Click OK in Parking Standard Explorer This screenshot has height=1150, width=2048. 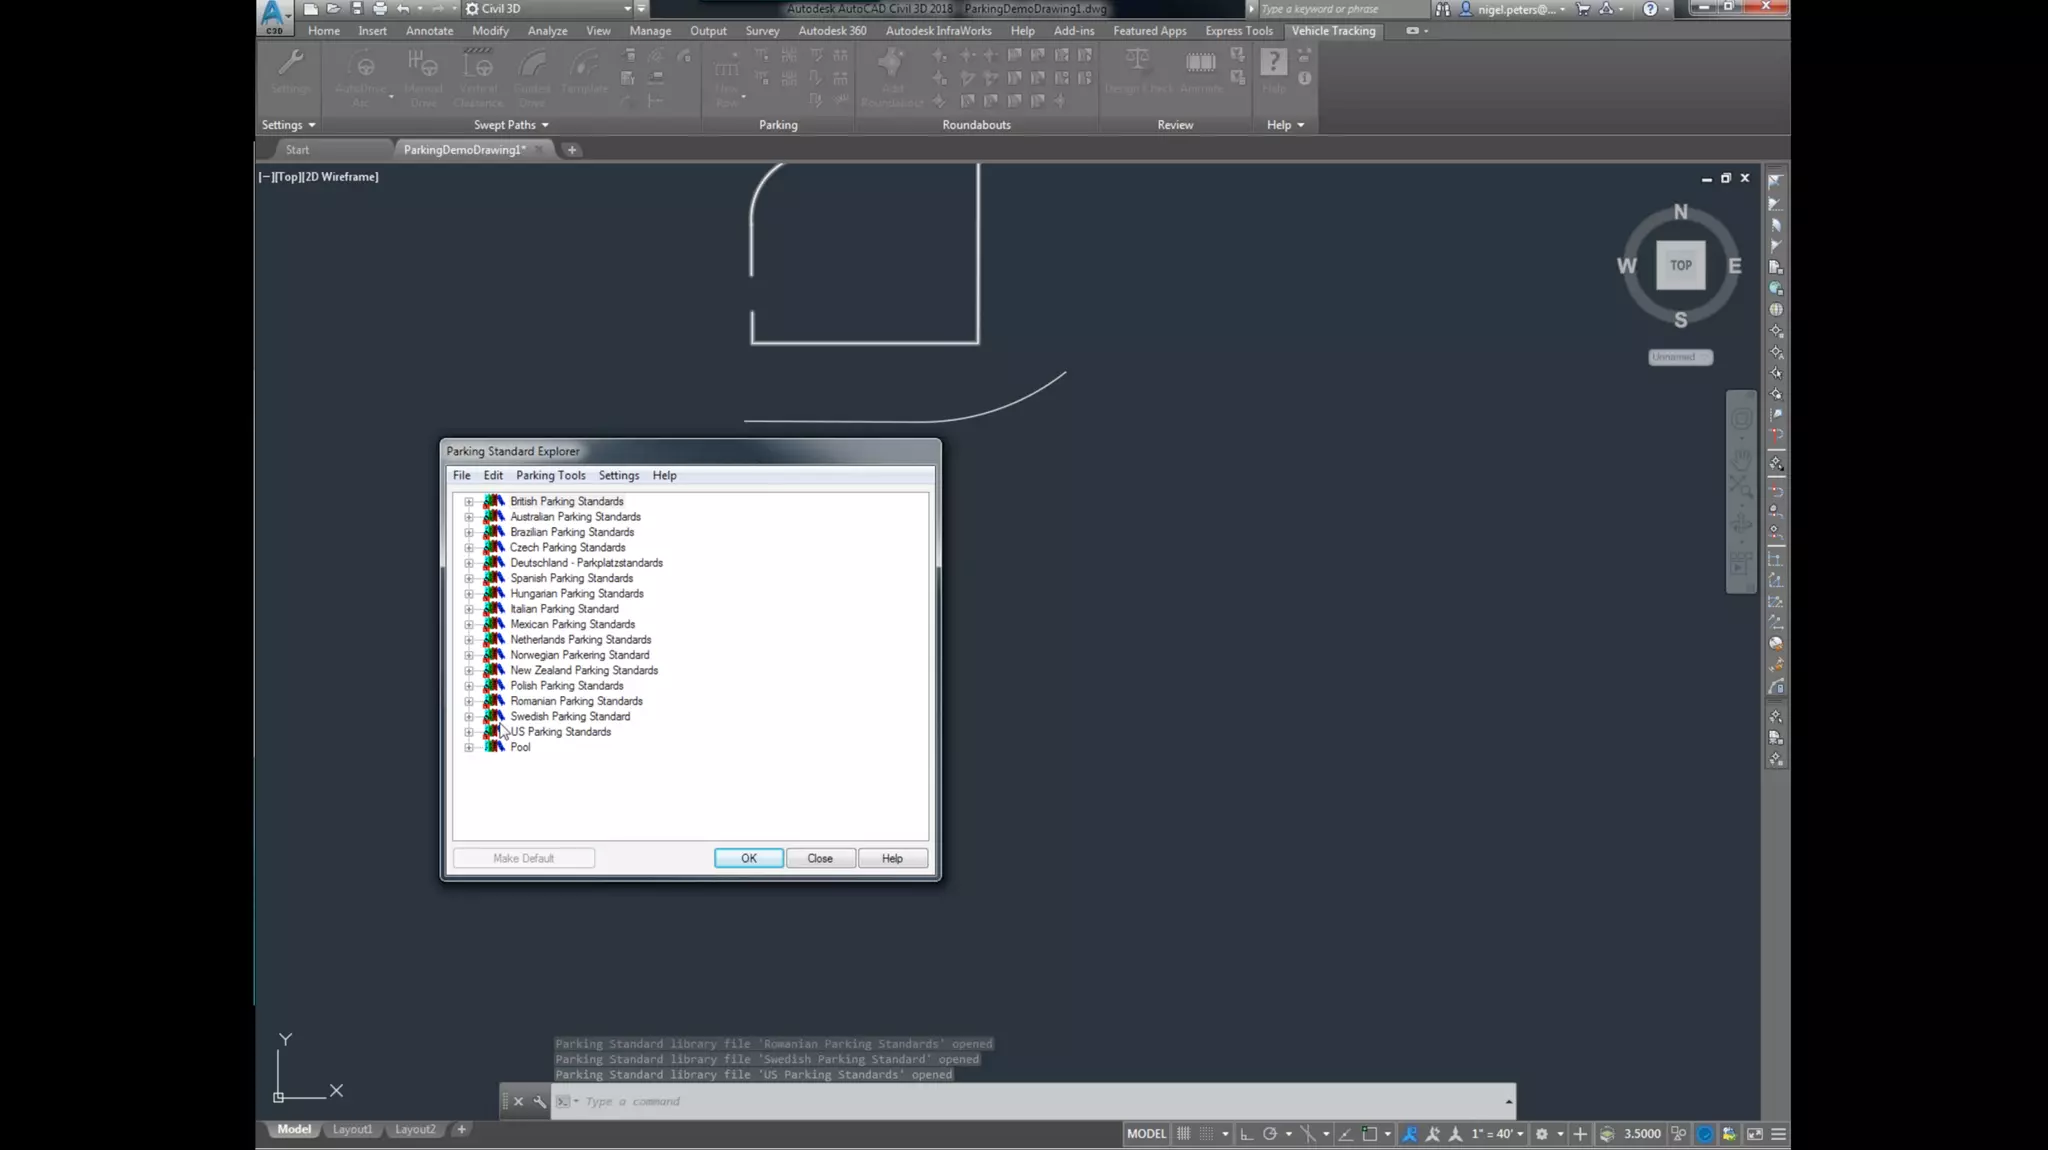click(748, 858)
